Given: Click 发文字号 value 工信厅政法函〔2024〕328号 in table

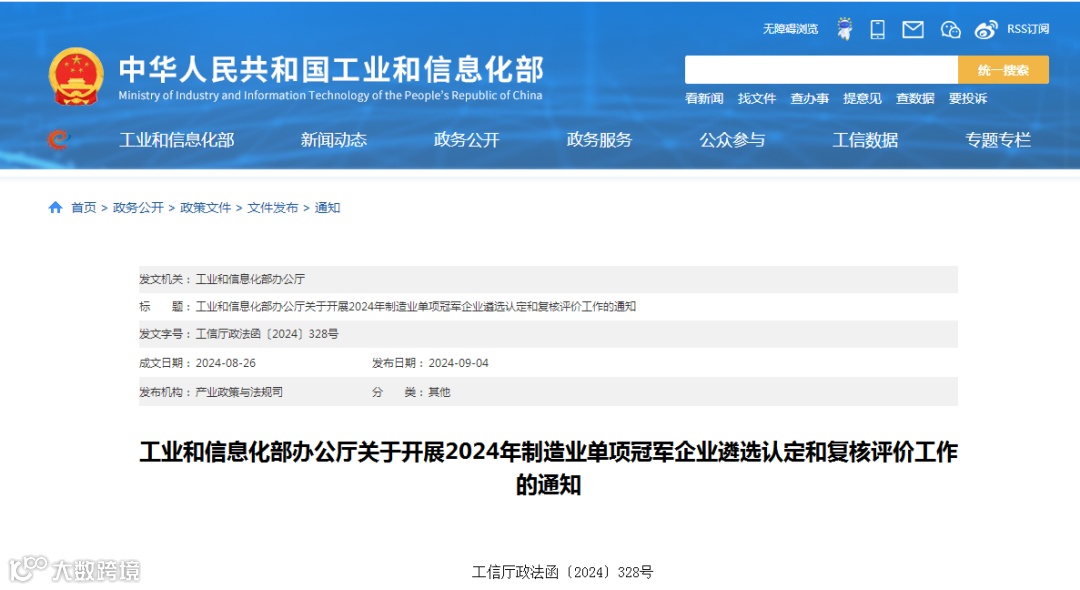Looking at the screenshot, I should coord(267,334).
